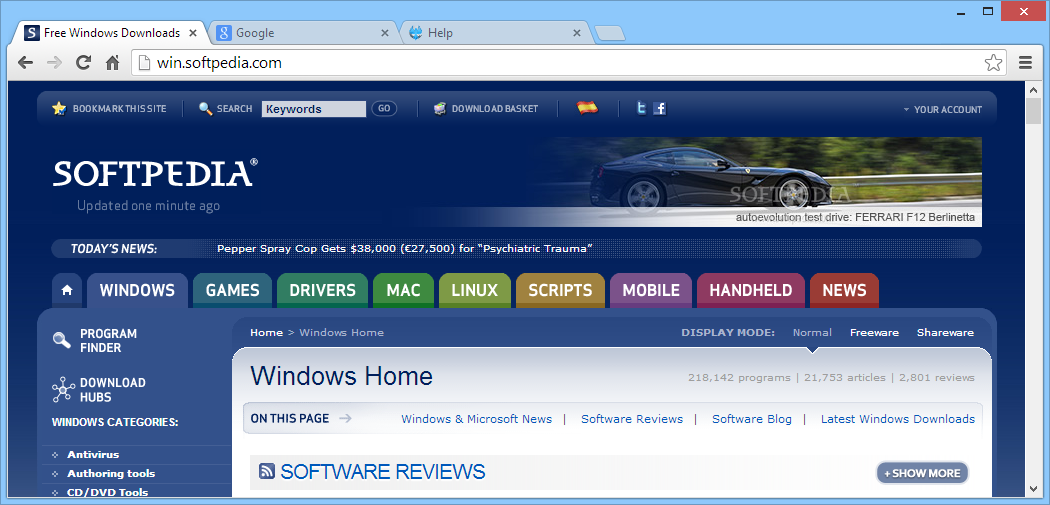Open the LINUX section tab
The width and height of the screenshot is (1050, 505).
coord(475,291)
